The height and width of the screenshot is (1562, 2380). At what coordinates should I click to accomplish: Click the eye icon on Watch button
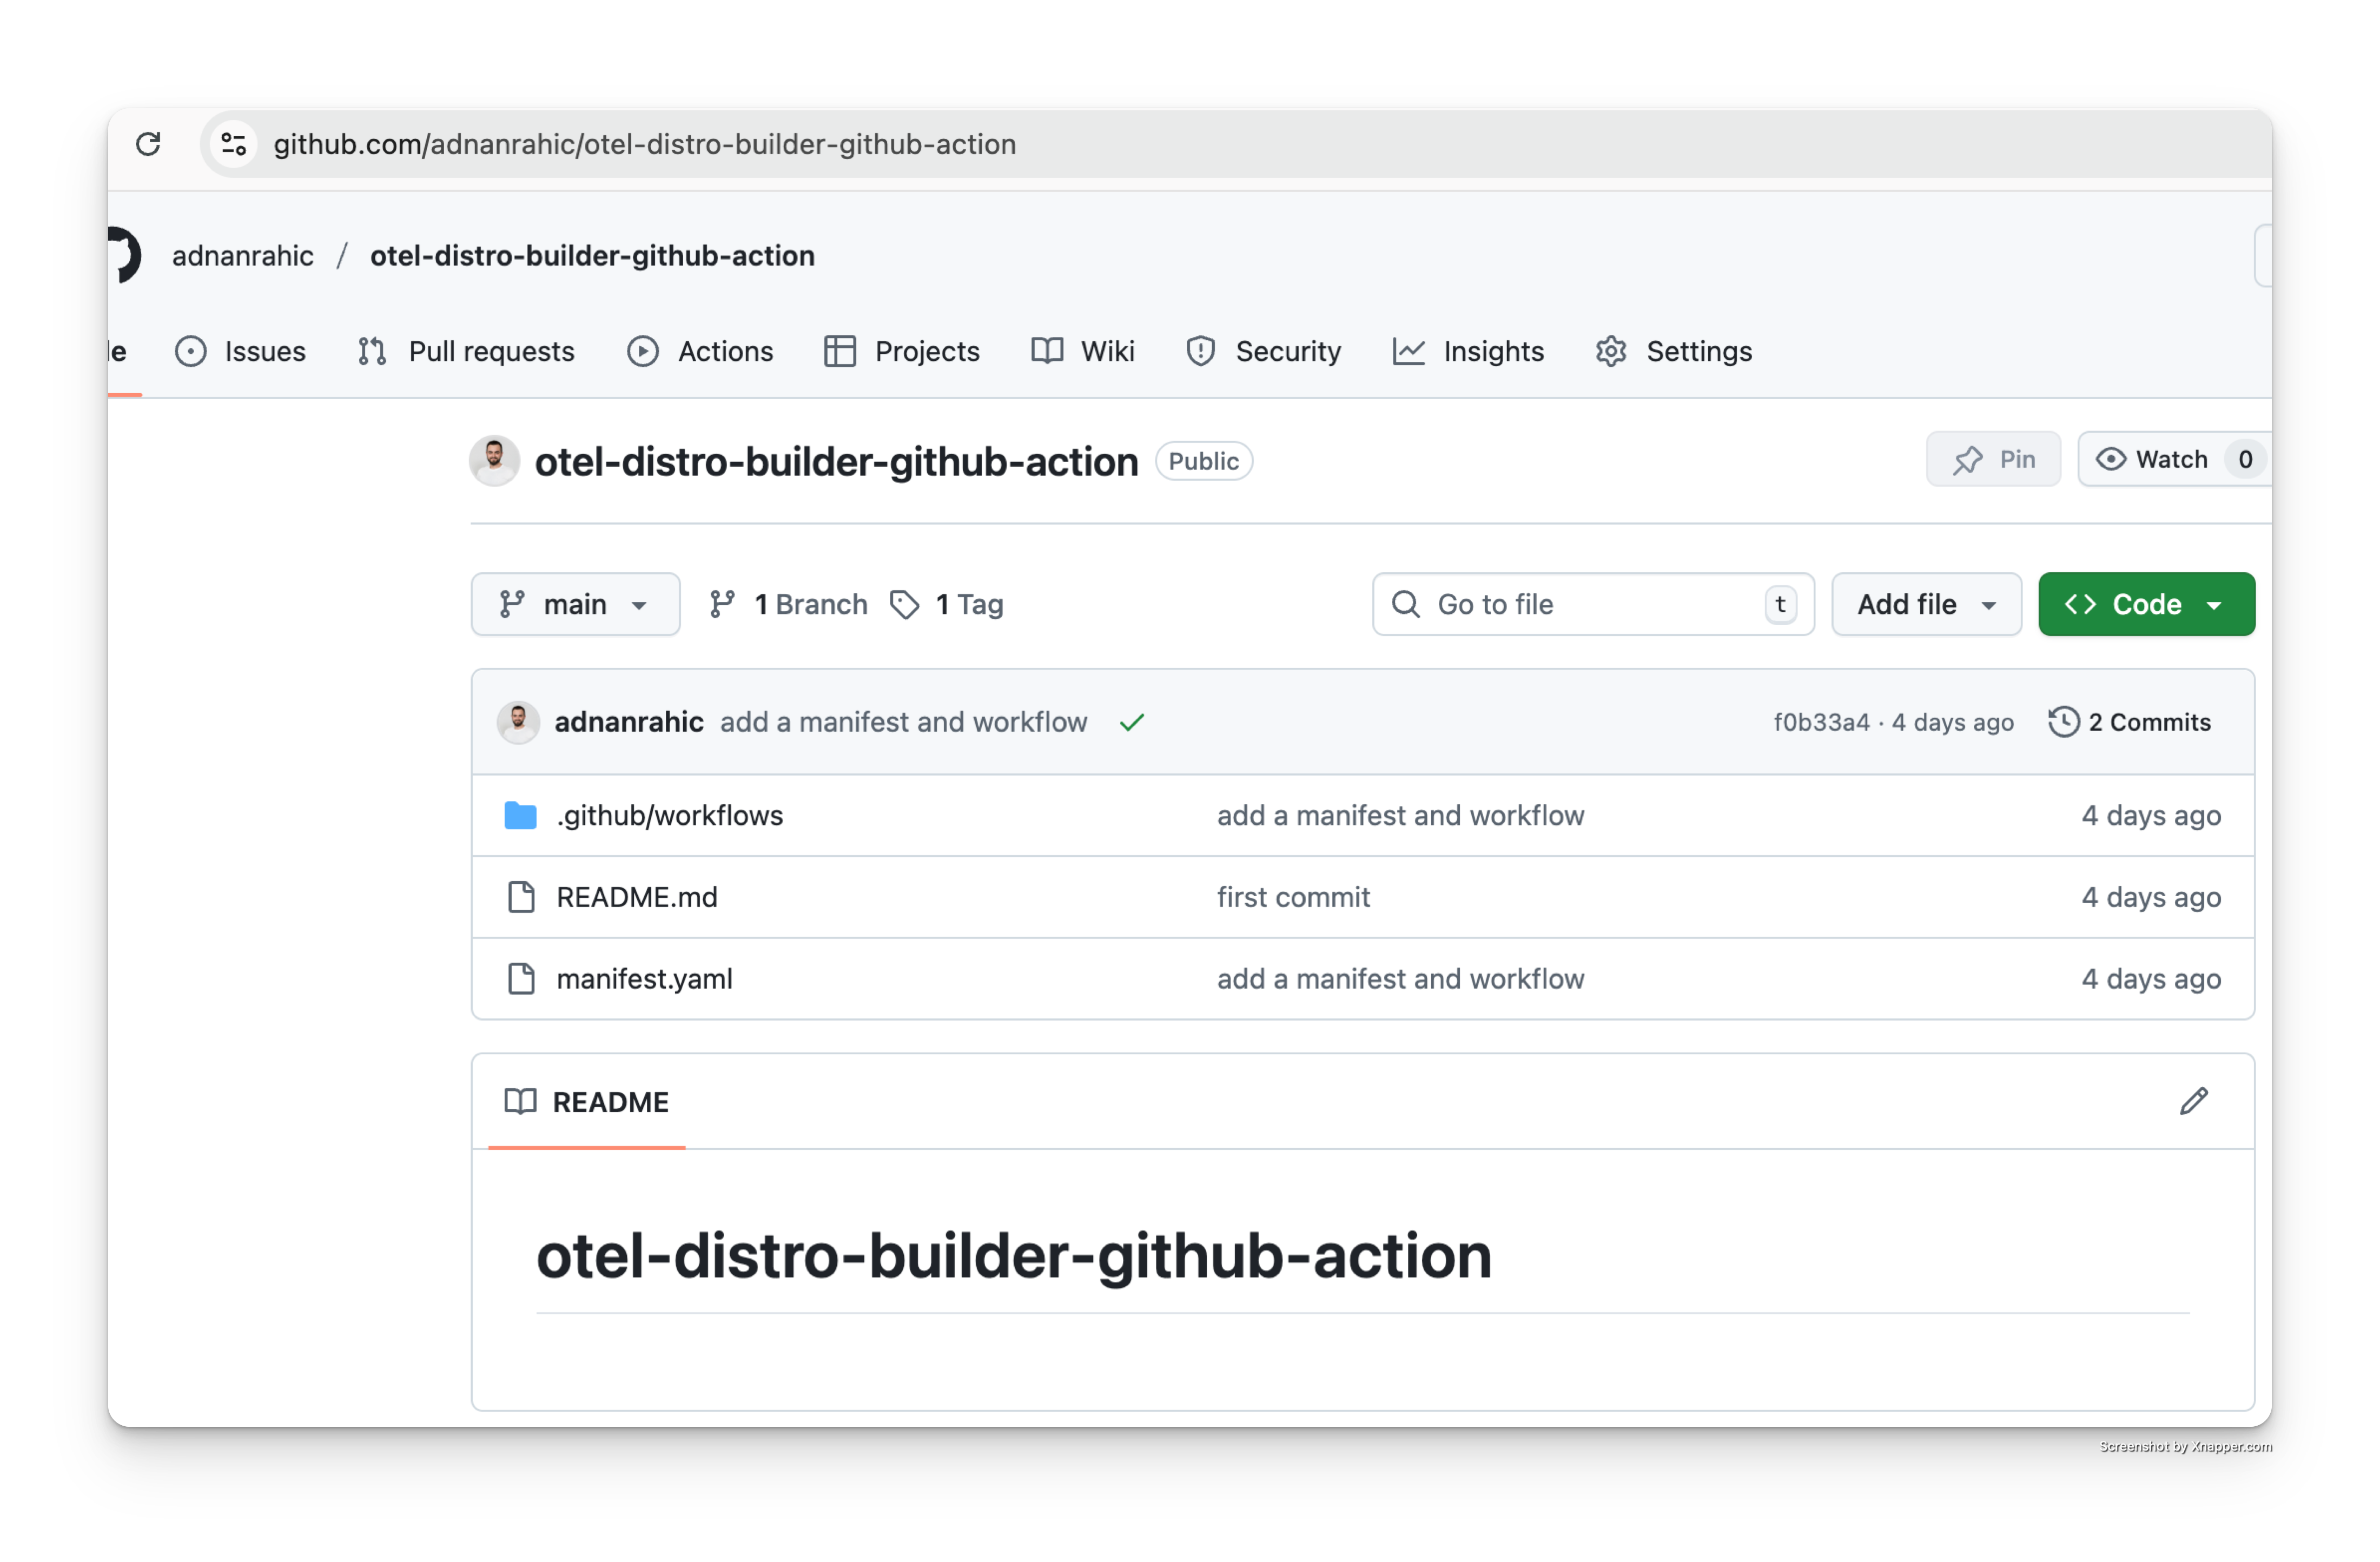(2110, 459)
